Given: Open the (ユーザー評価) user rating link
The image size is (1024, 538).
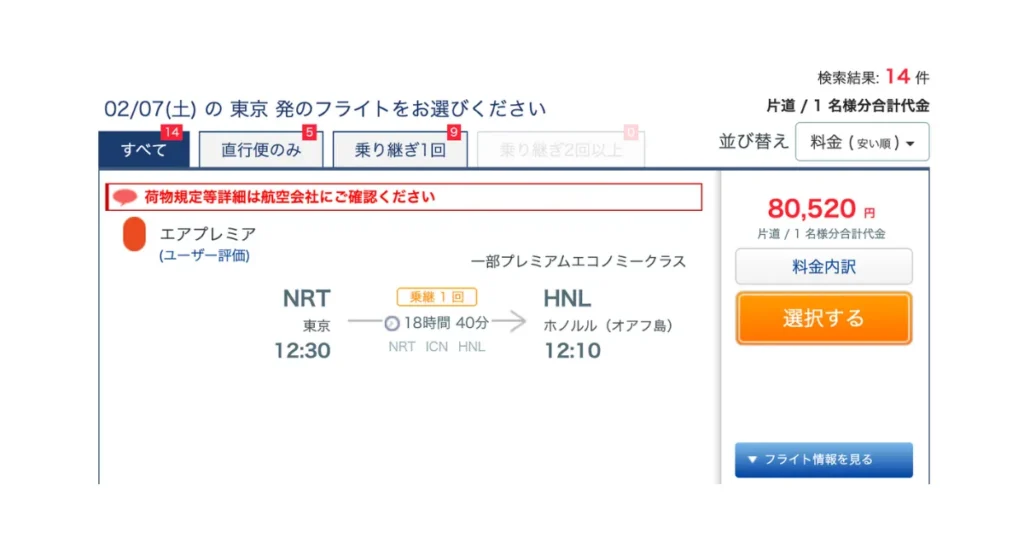Looking at the screenshot, I should tap(204, 256).
